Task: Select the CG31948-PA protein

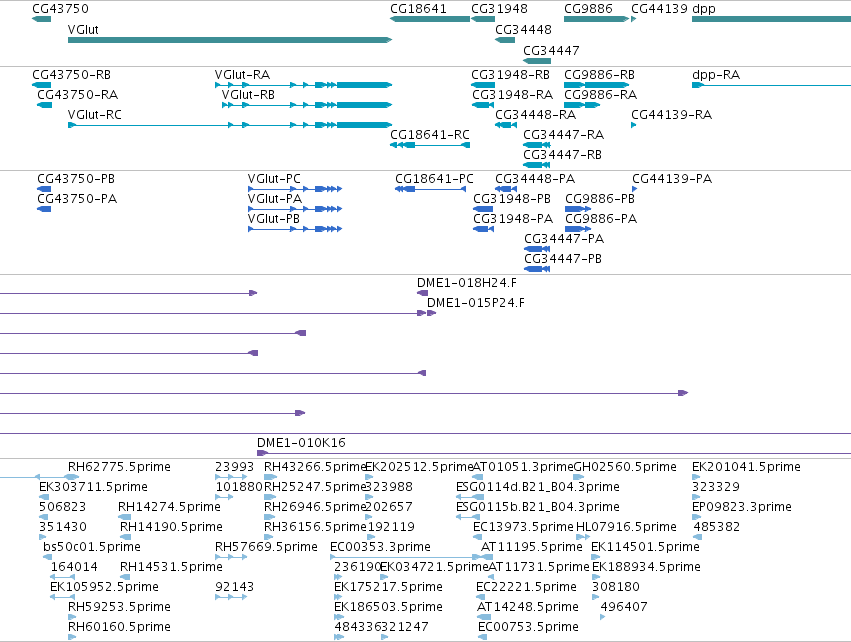Action: pyautogui.click(x=484, y=229)
